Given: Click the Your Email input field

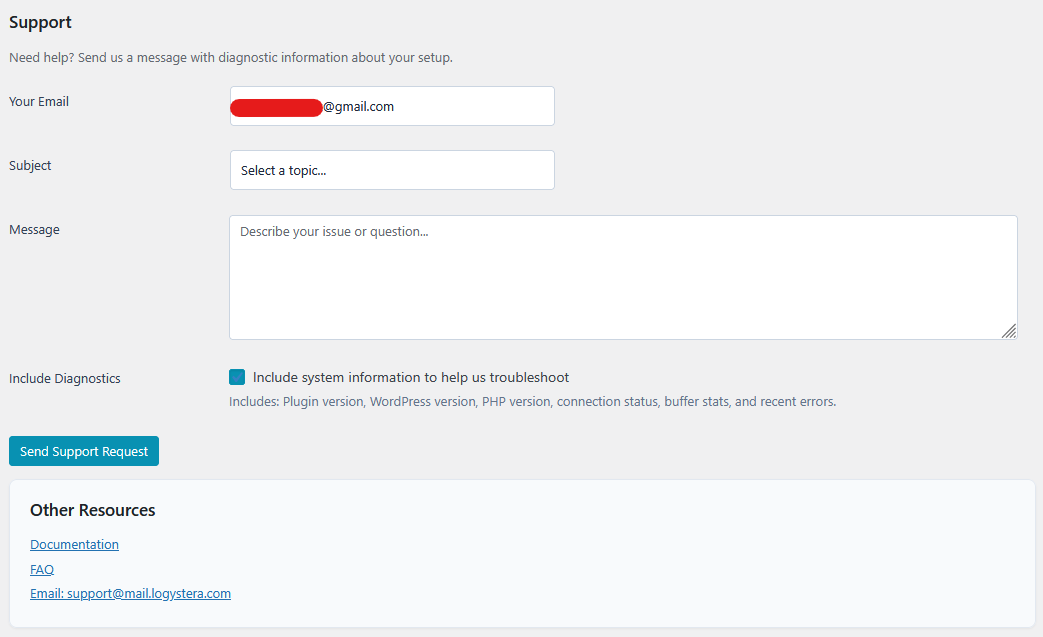Looking at the screenshot, I should click(470, 106).
